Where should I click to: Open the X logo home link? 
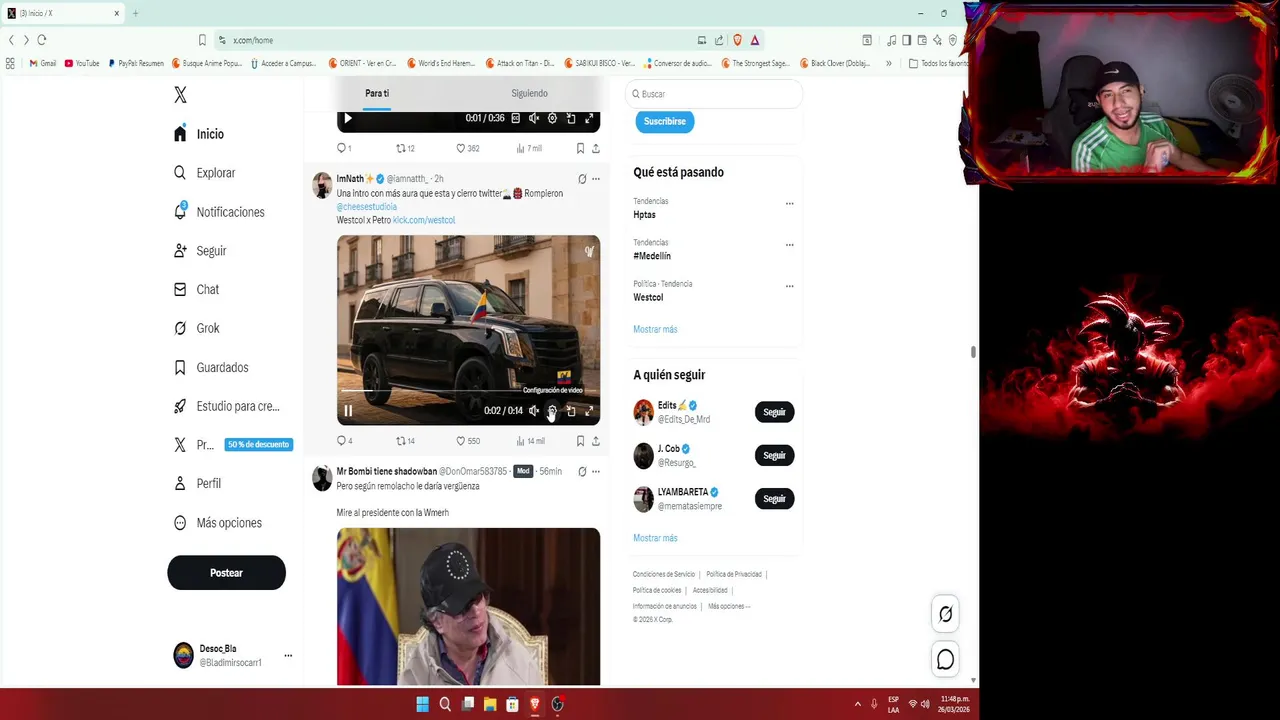(180, 95)
